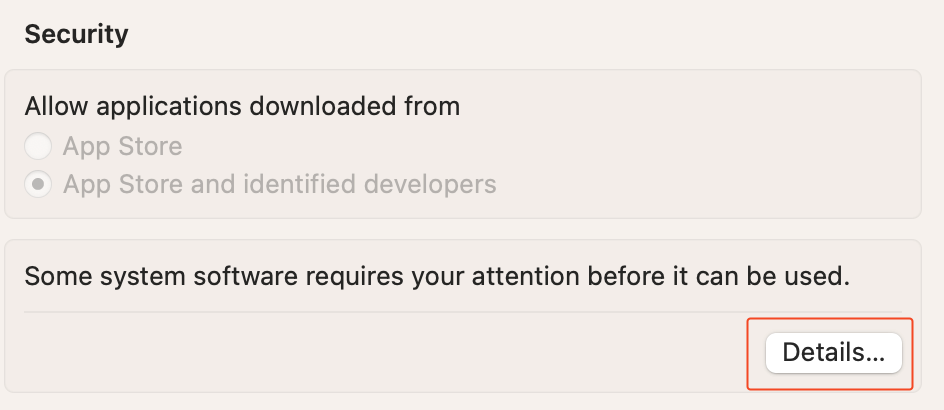
Task: Click blank area right of the Security heading
Action: 500,34
